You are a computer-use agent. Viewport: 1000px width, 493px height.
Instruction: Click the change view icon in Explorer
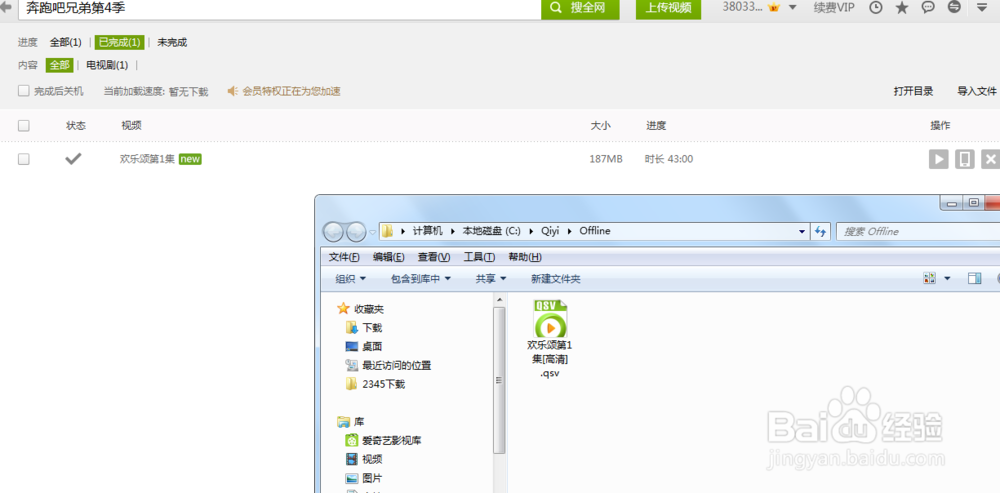click(929, 278)
